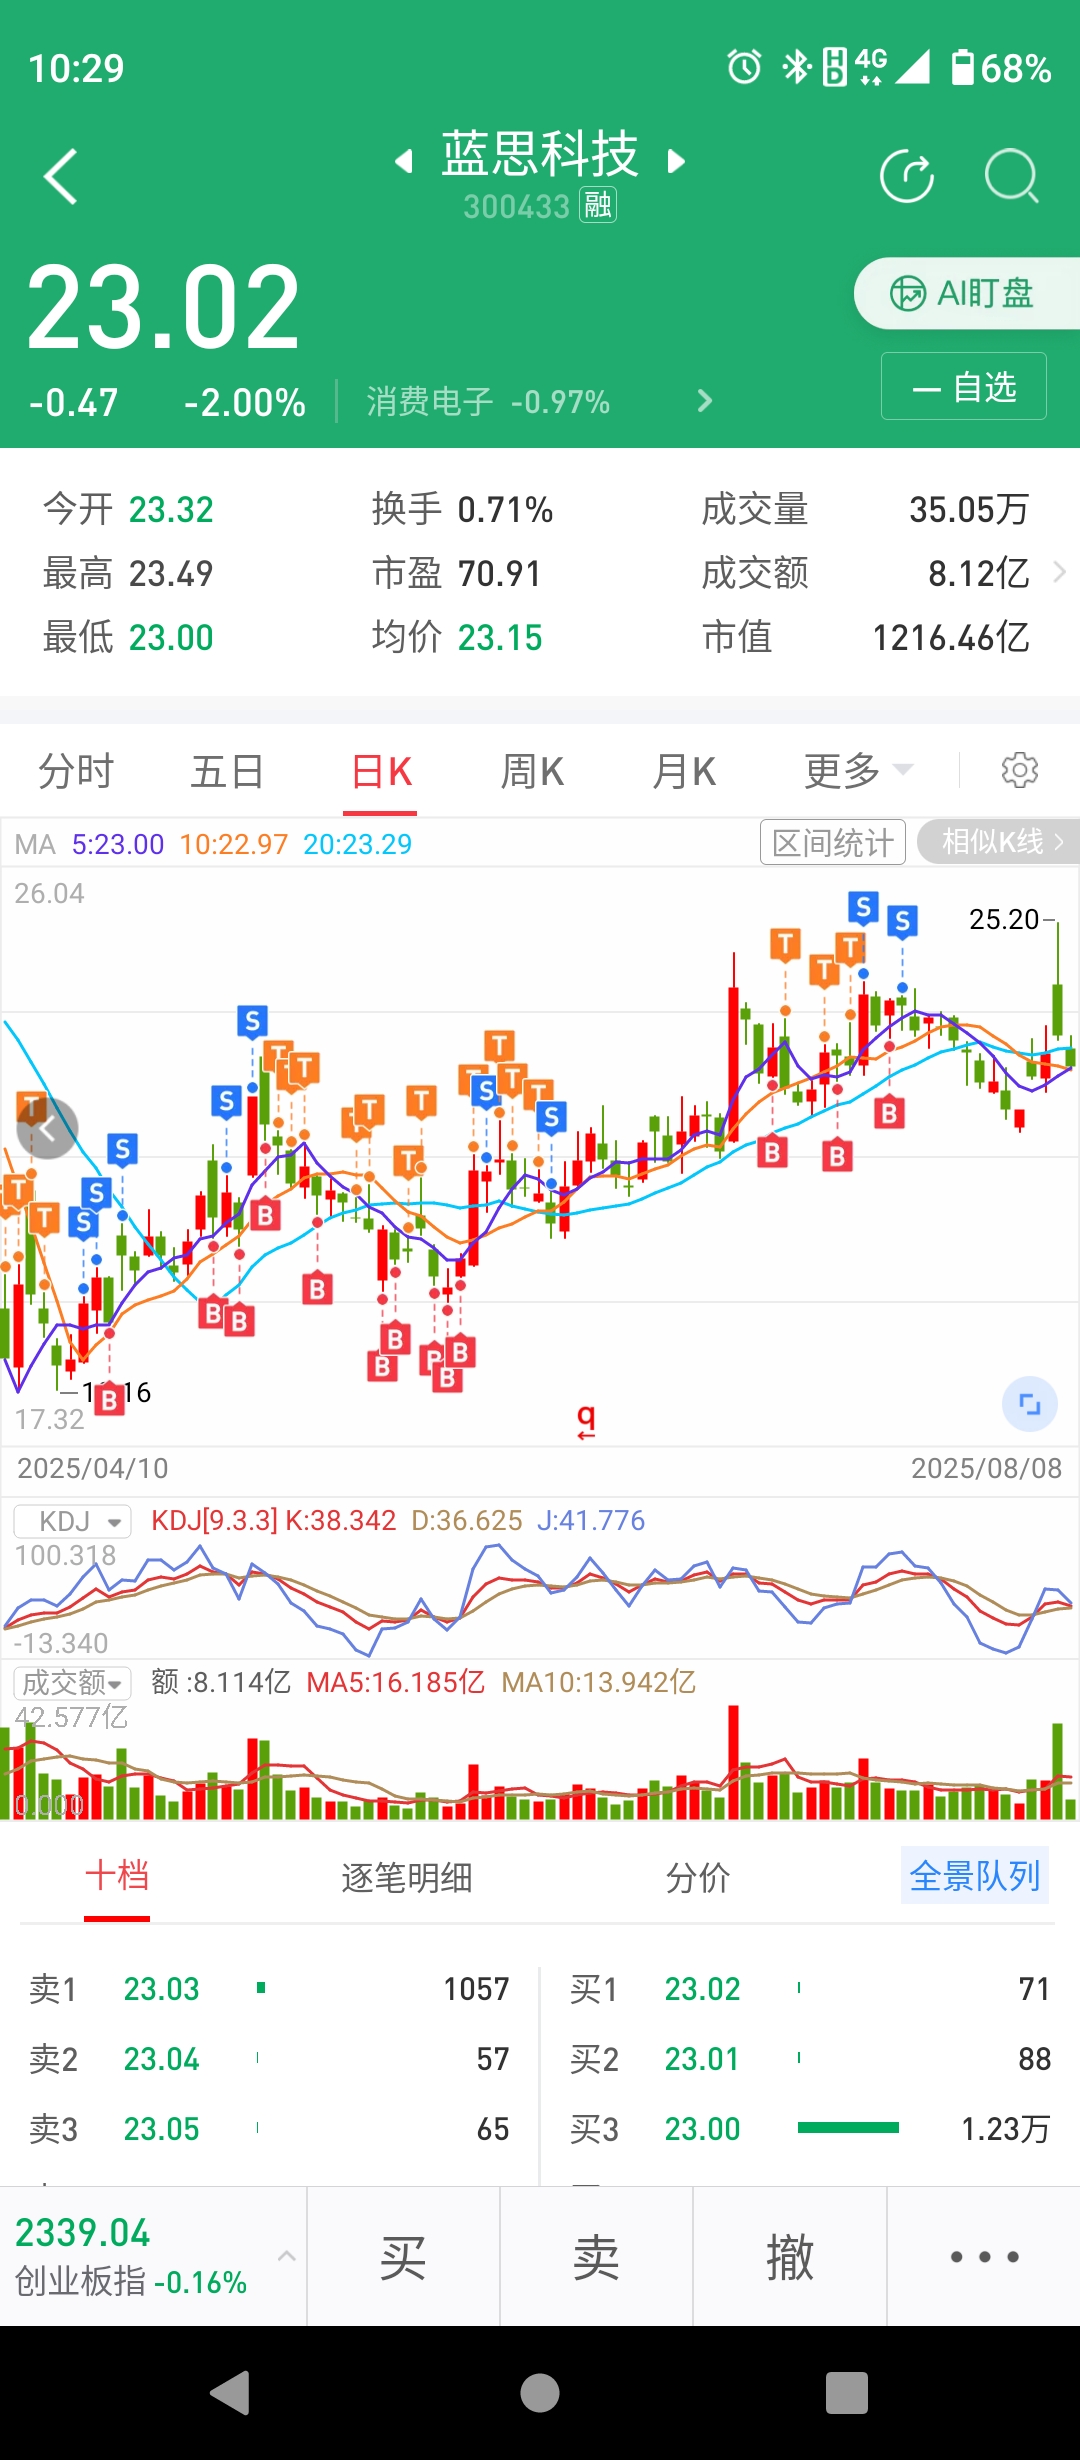Tap the 卖2 price 23.04
Viewport: 1080px width, 2460px height.
tap(161, 2059)
